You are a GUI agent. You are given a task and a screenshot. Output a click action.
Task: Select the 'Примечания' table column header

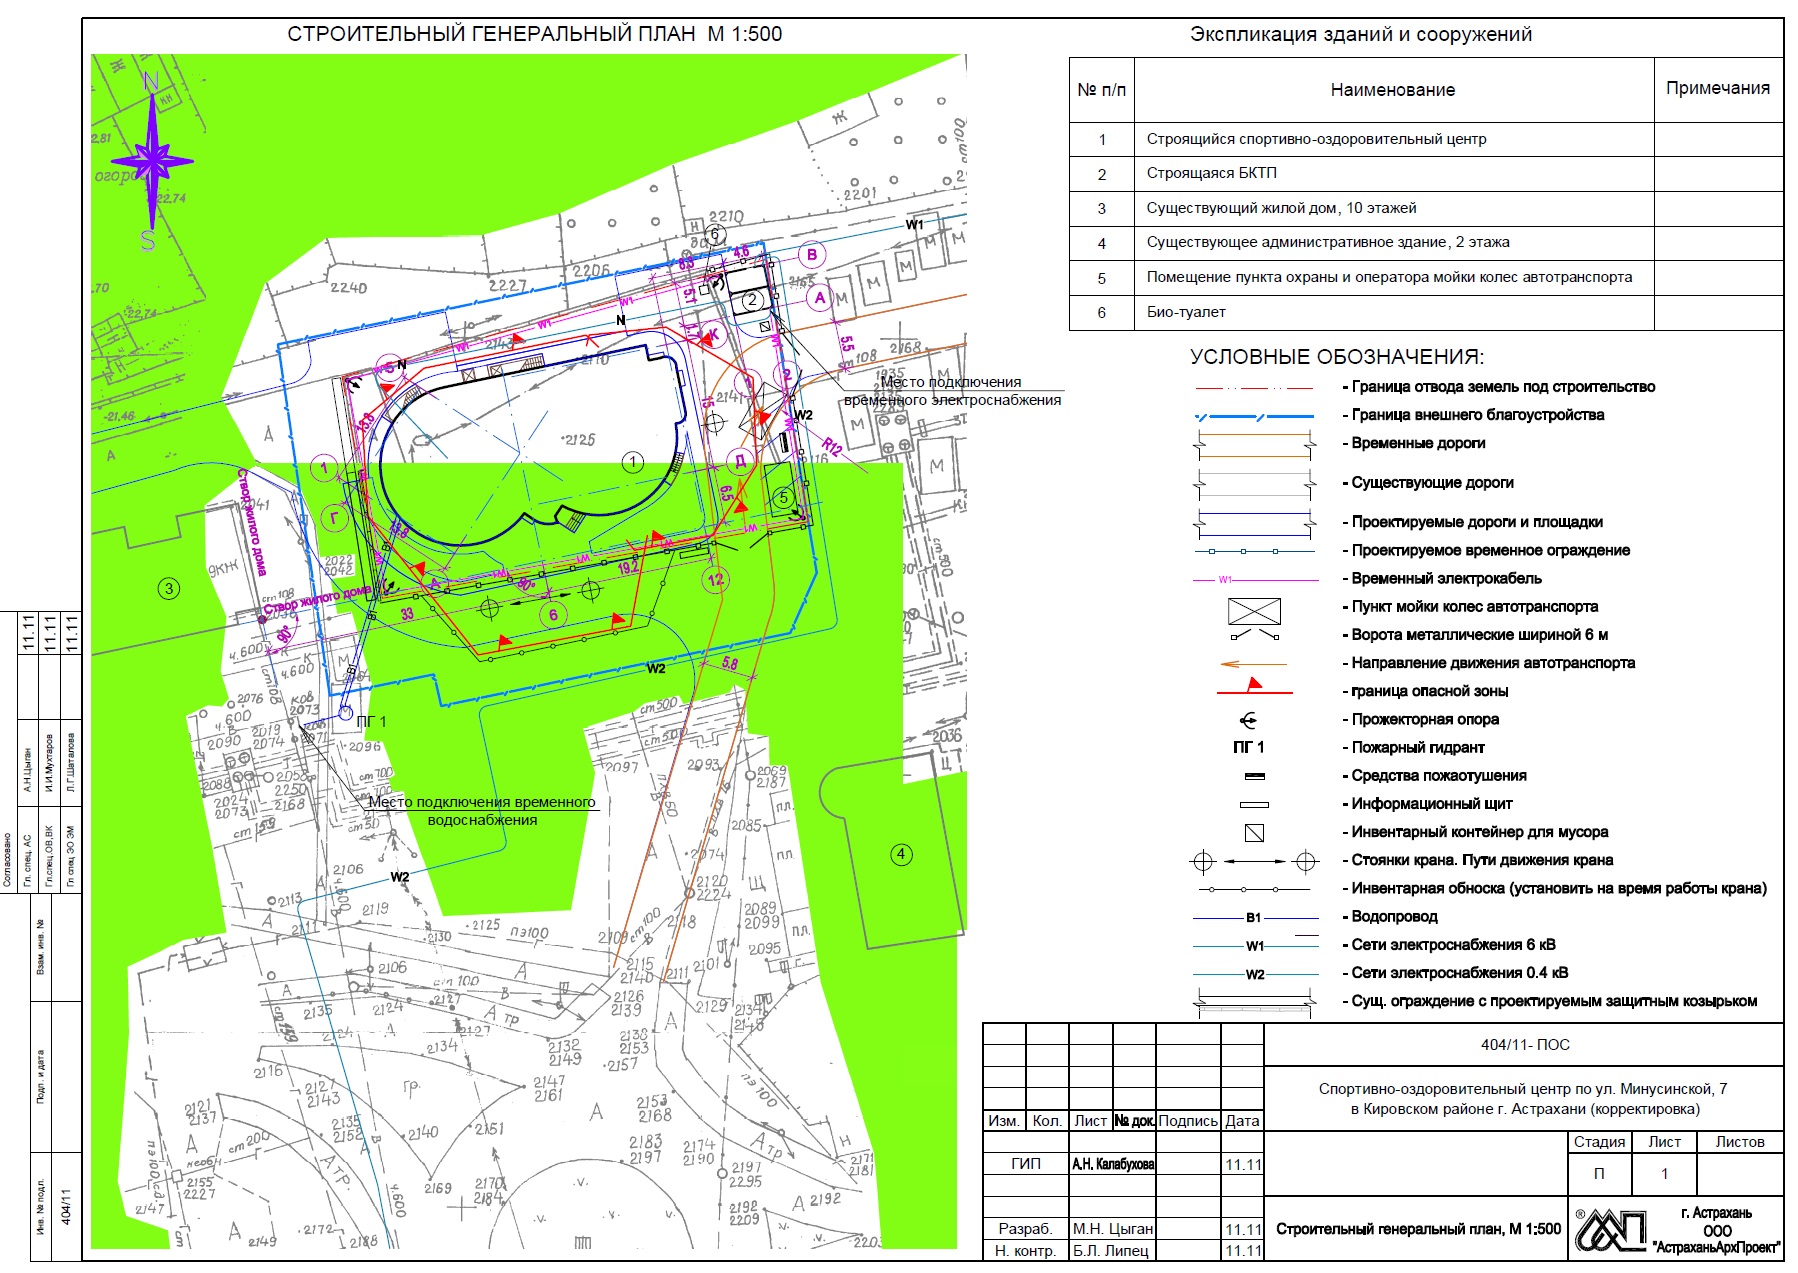point(1718,88)
